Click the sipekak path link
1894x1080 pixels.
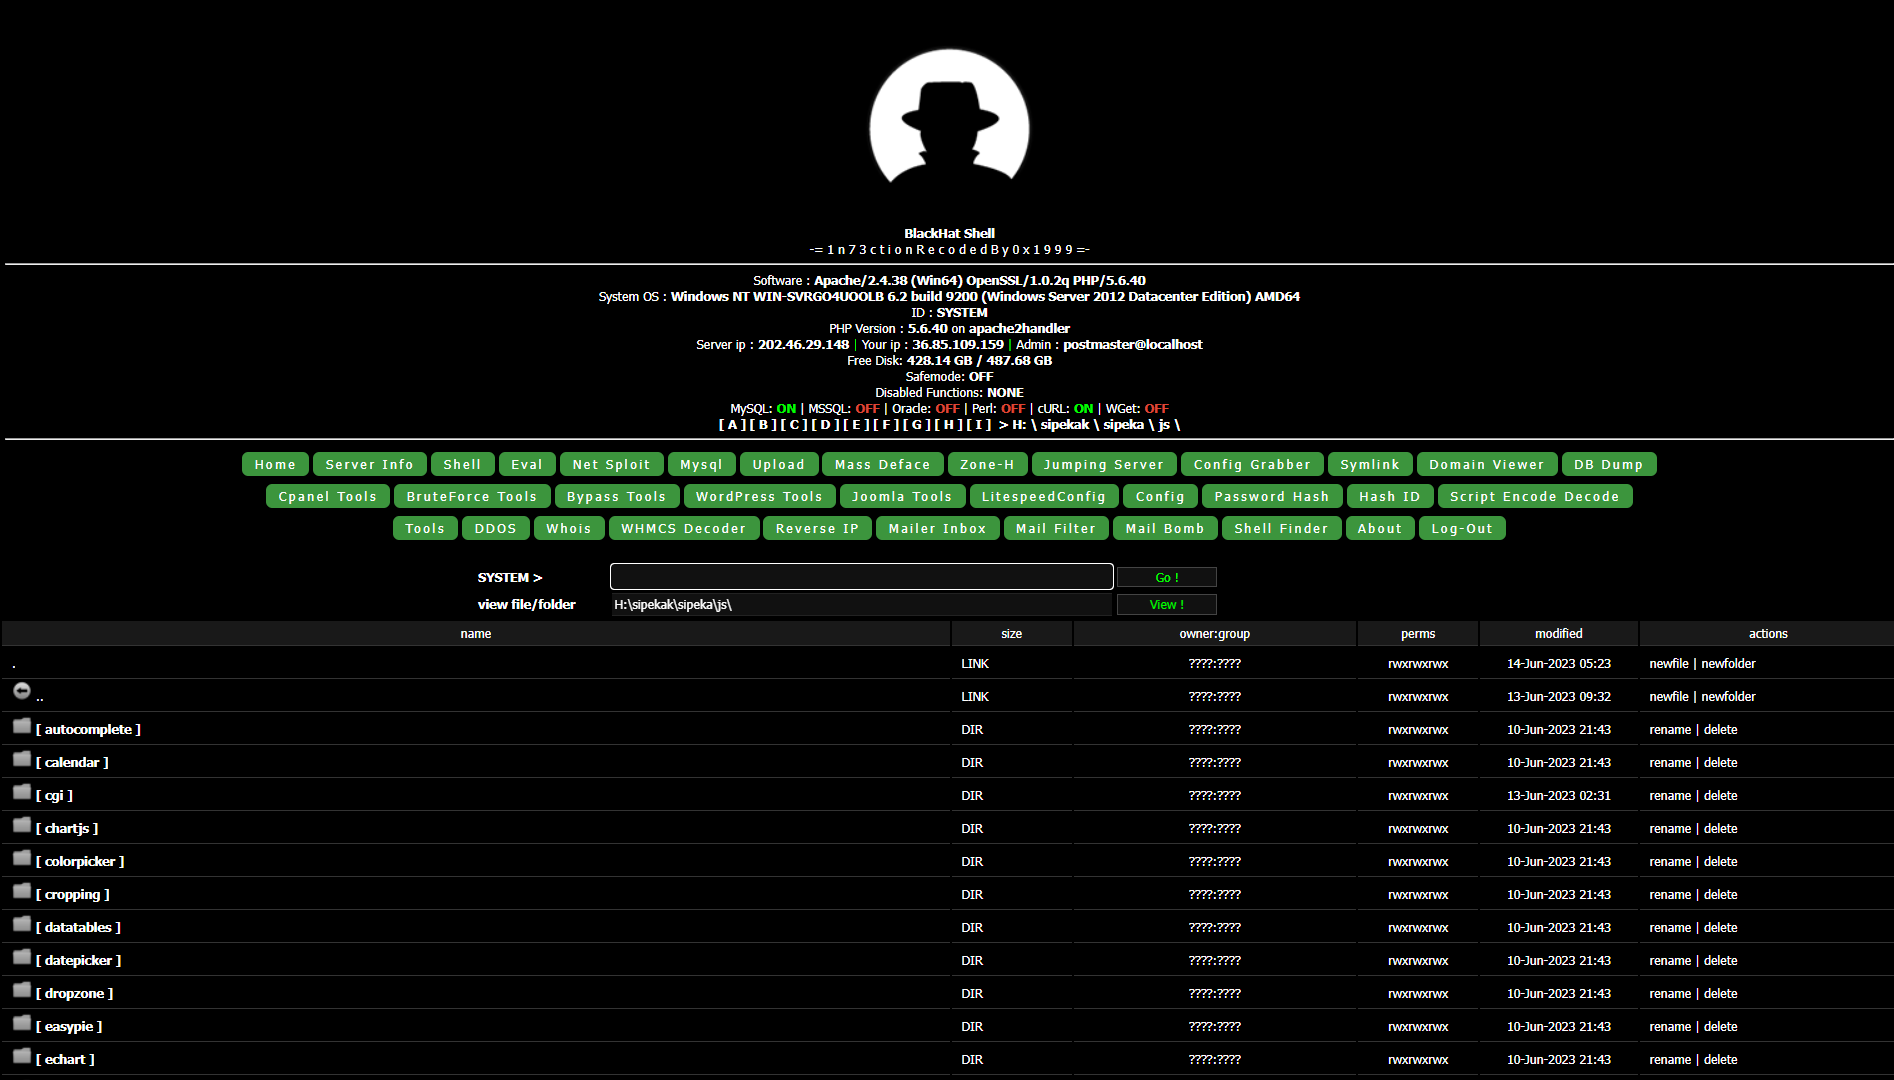point(1065,424)
